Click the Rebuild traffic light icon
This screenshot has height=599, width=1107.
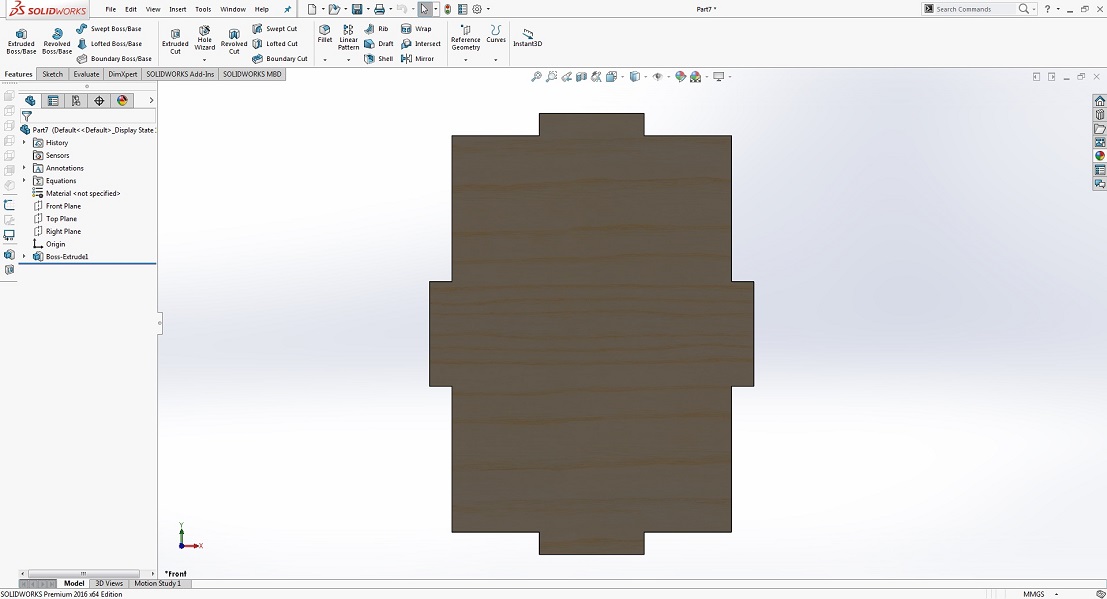click(448, 9)
